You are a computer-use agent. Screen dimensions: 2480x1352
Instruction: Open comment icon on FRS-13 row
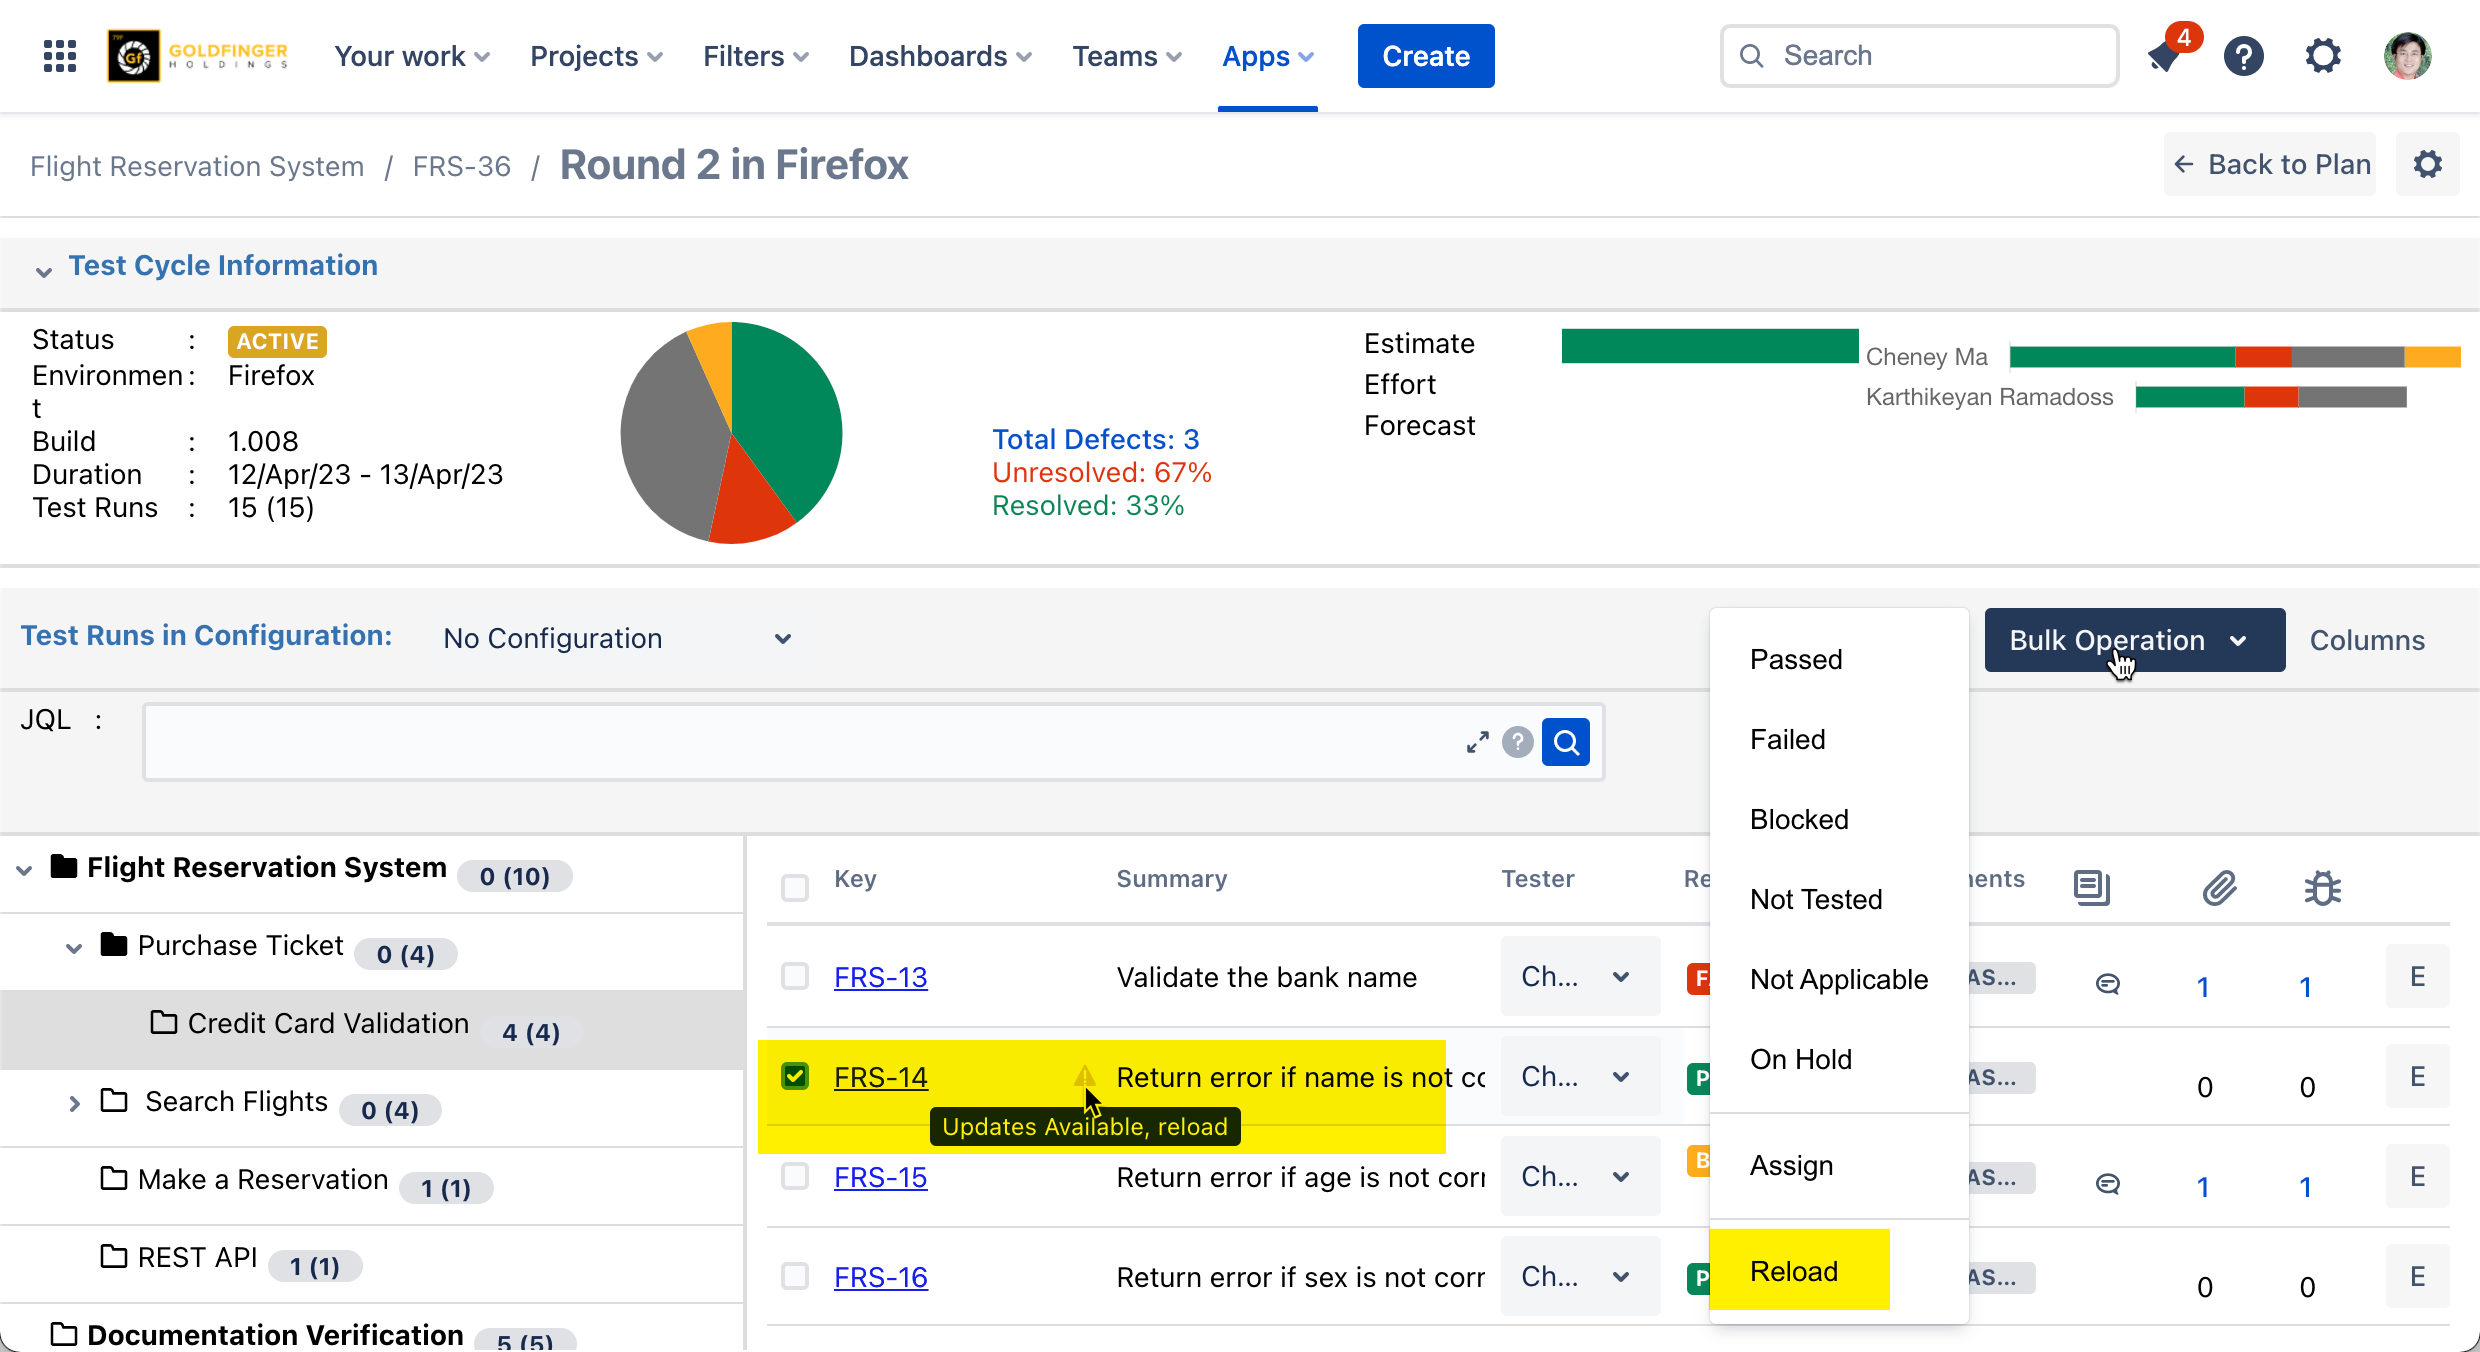(x=2107, y=984)
